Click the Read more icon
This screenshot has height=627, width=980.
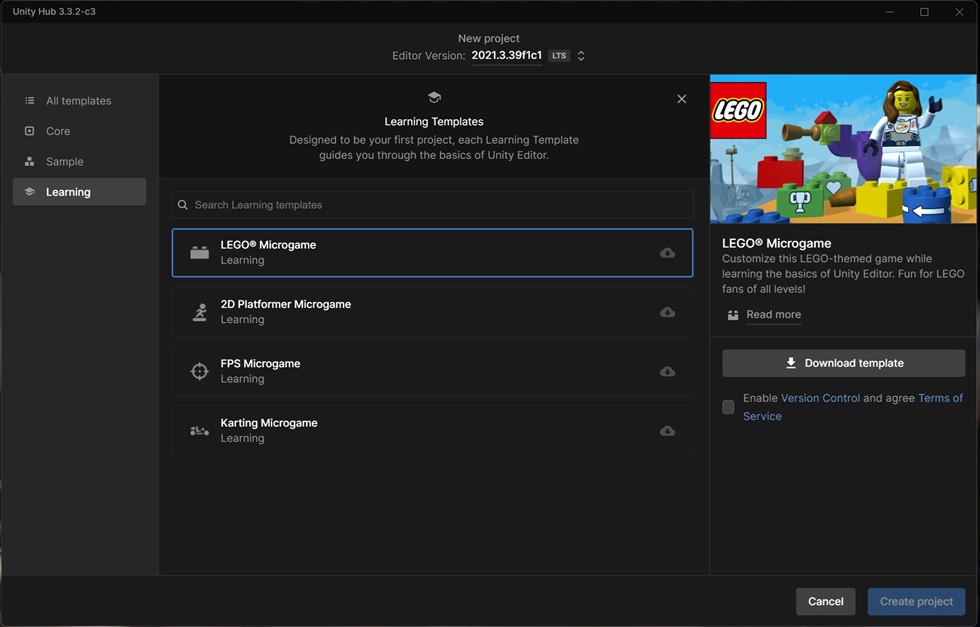point(733,315)
